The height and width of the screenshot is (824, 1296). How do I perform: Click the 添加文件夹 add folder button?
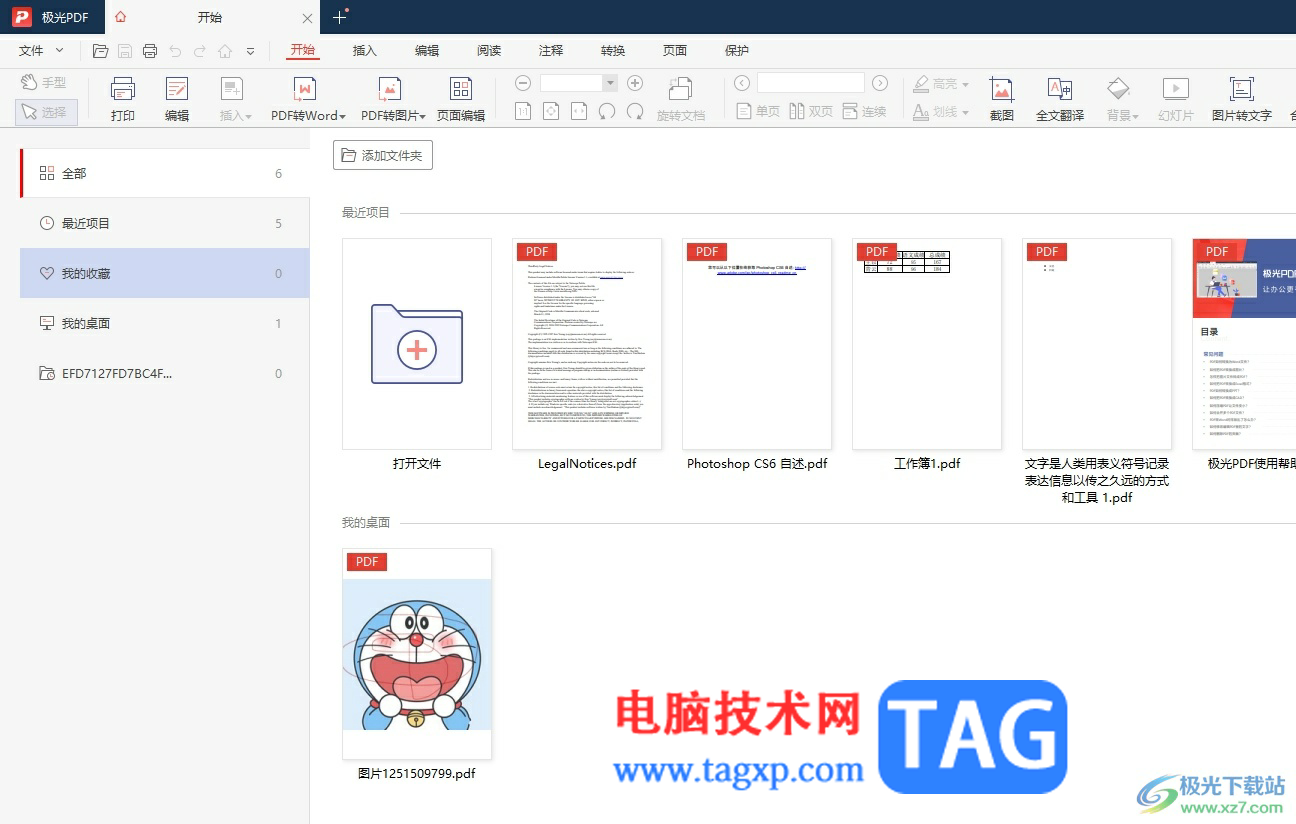[383, 155]
